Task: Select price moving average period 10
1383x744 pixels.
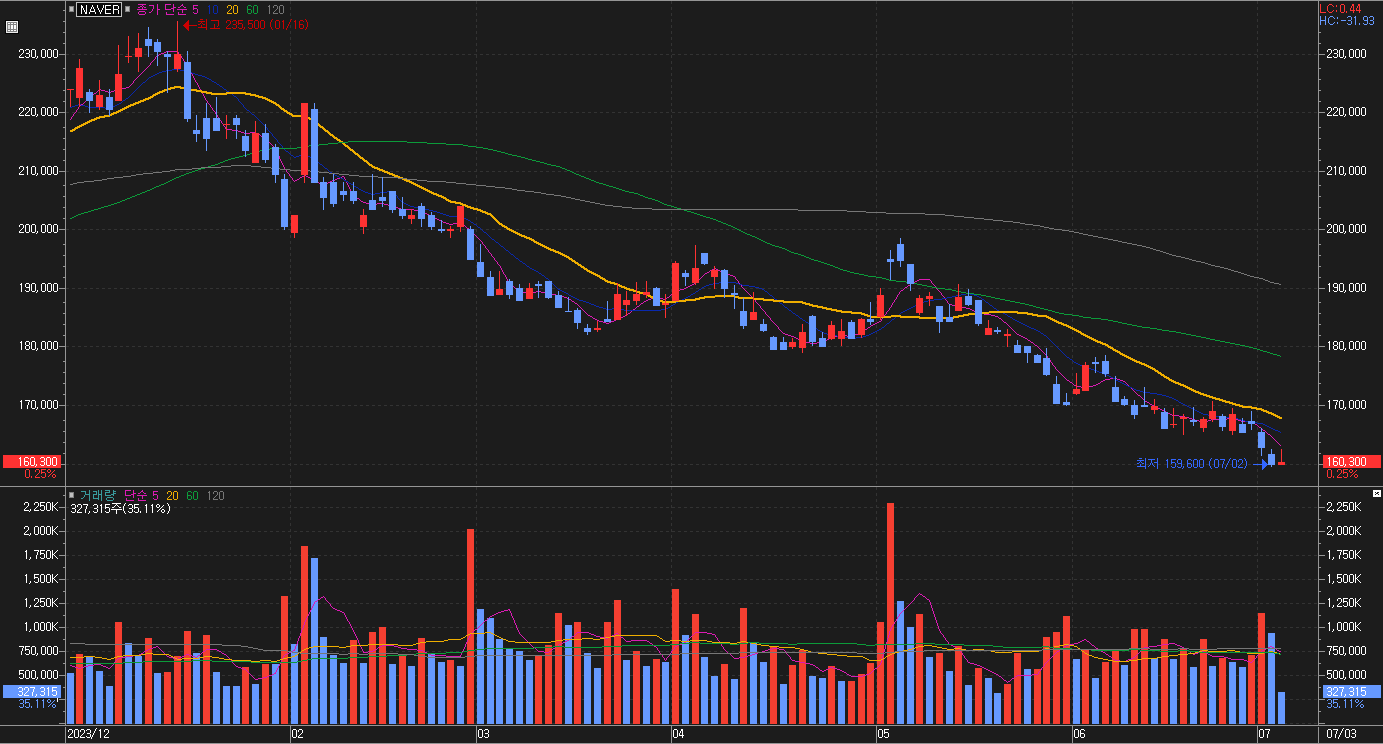Action: point(213,10)
